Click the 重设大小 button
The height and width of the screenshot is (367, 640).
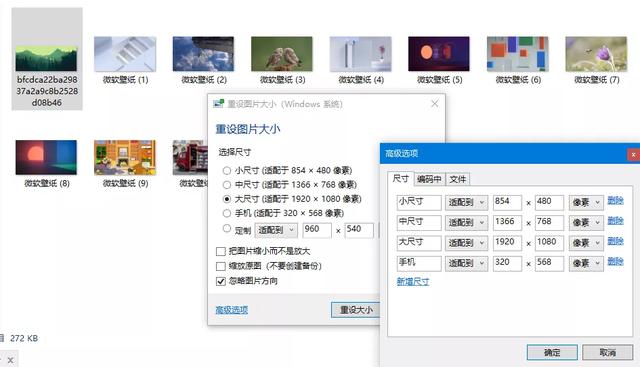click(x=356, y=310)
